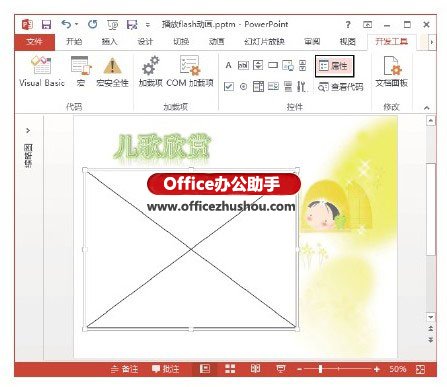The width and height of the screenshot is (447, 387).
Task: Select the Label (A) control
Action: (x=228, y=65)
